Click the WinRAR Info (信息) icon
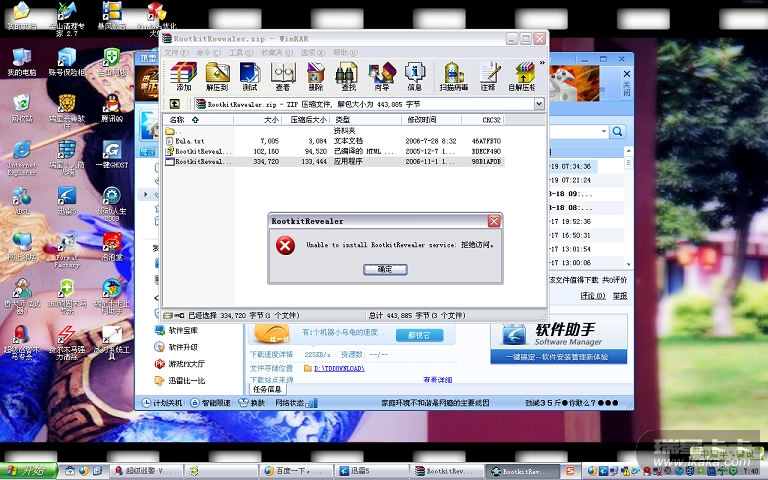Screen dimensions: 768x480 pyautogui.click(x=414, y=77)
